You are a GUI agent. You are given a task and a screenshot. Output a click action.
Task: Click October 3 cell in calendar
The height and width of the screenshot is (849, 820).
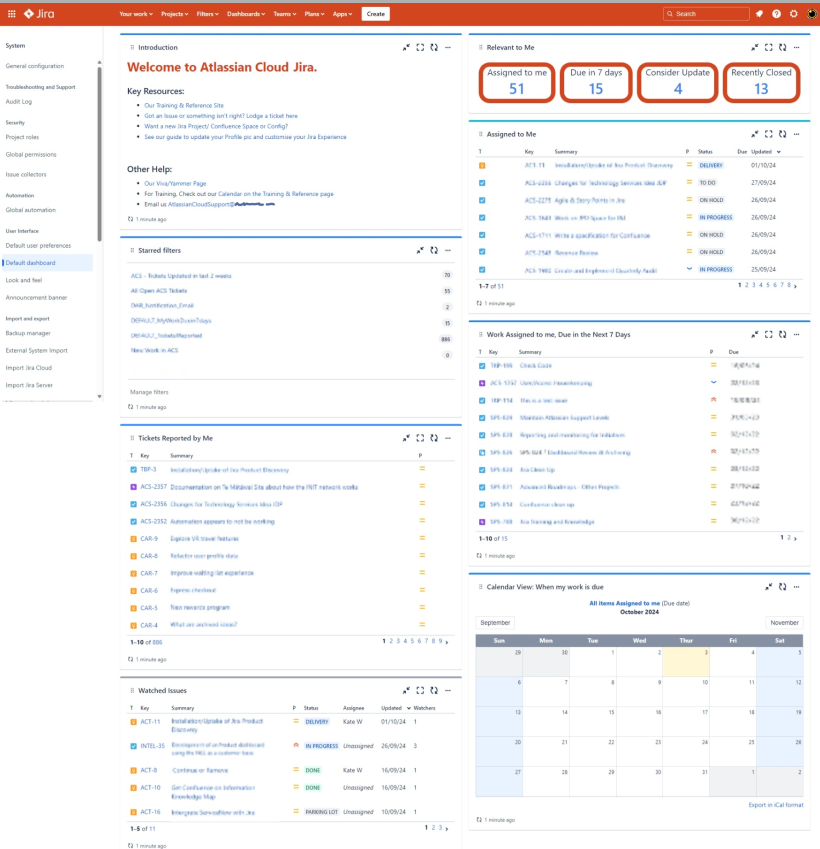[686, 662]
